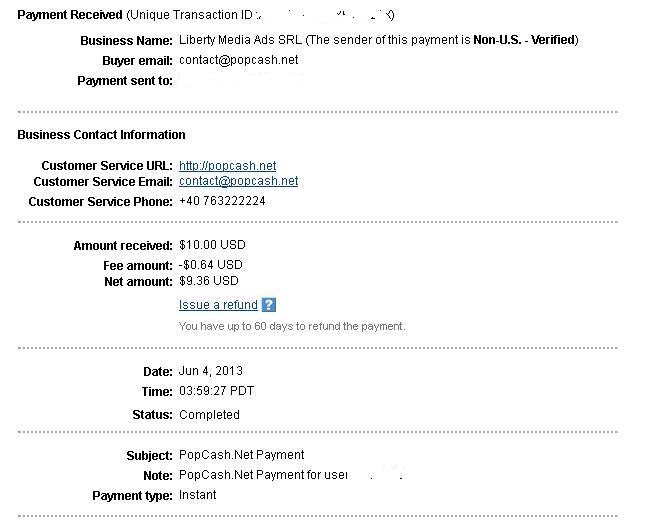Open the http://popcash.net customer service URL
This screenshot has width=651, height=523.
228,166
